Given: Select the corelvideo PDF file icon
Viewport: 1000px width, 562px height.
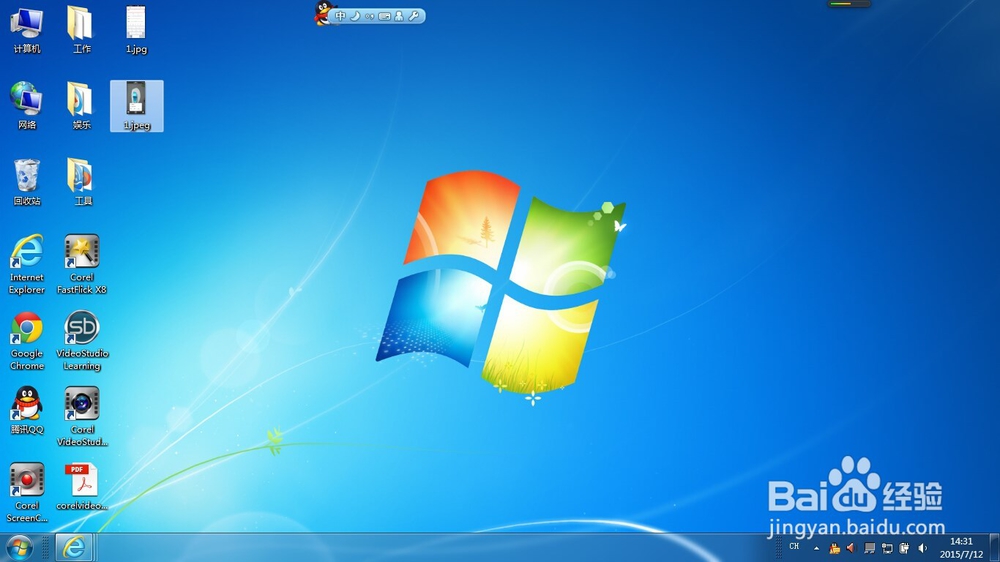Looking at the screenshot, I should tap(82, 487).
